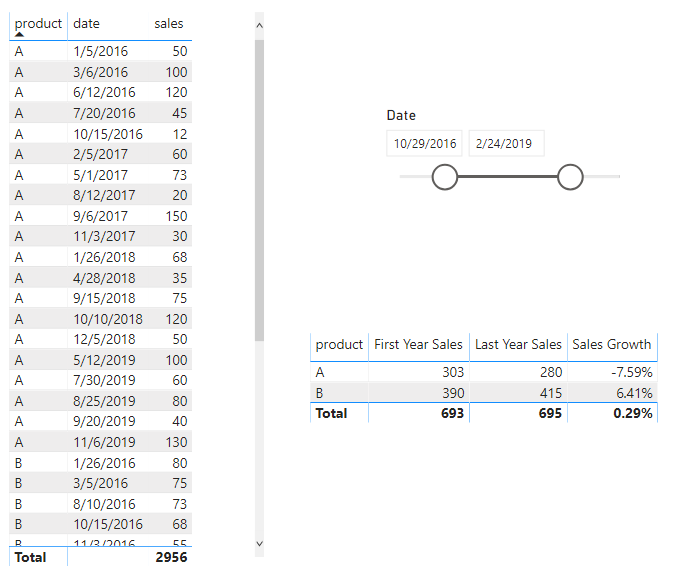Select the 1/5/2016 date cell
The width and height of the screenshot is (684, 582).
(x=100, y=51)
